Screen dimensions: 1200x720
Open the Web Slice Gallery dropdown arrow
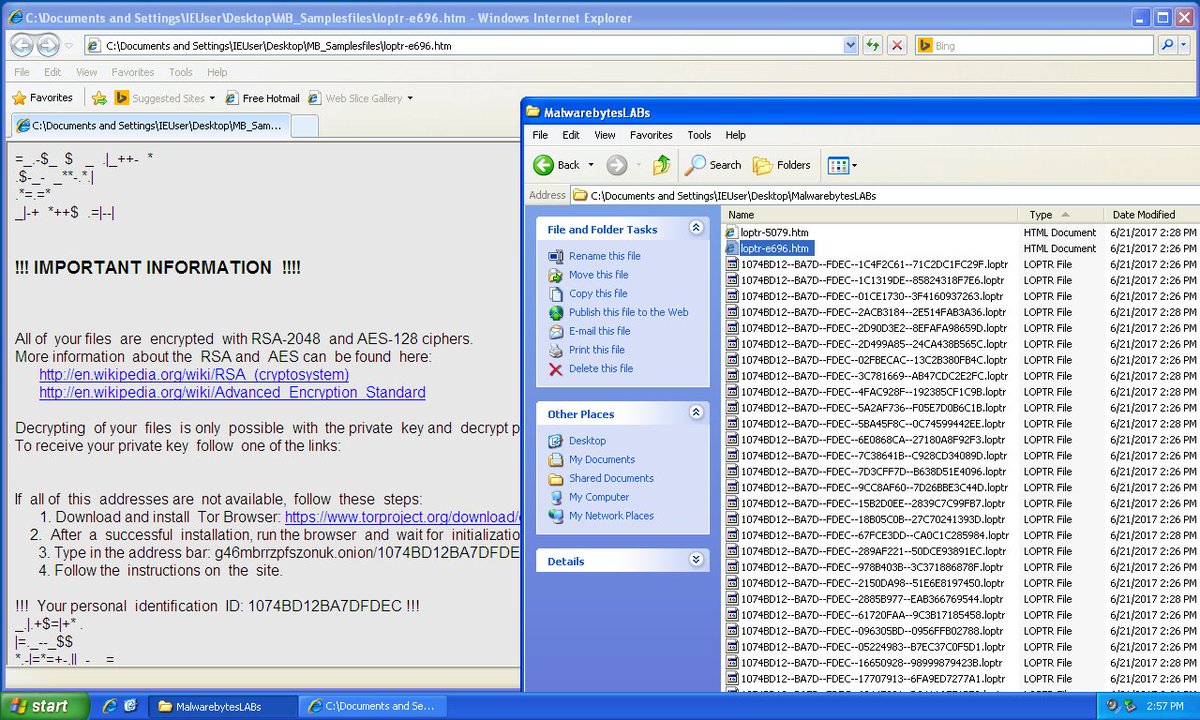[410, 98]
